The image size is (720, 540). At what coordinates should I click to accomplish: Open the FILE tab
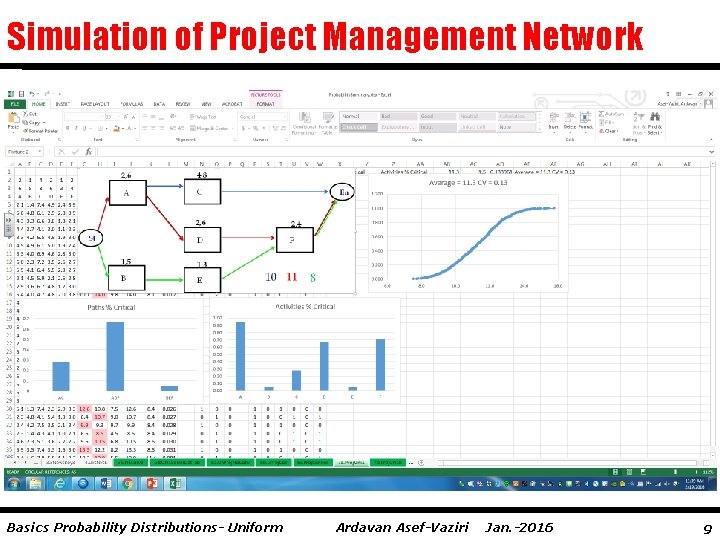click(x=15, y=104)
